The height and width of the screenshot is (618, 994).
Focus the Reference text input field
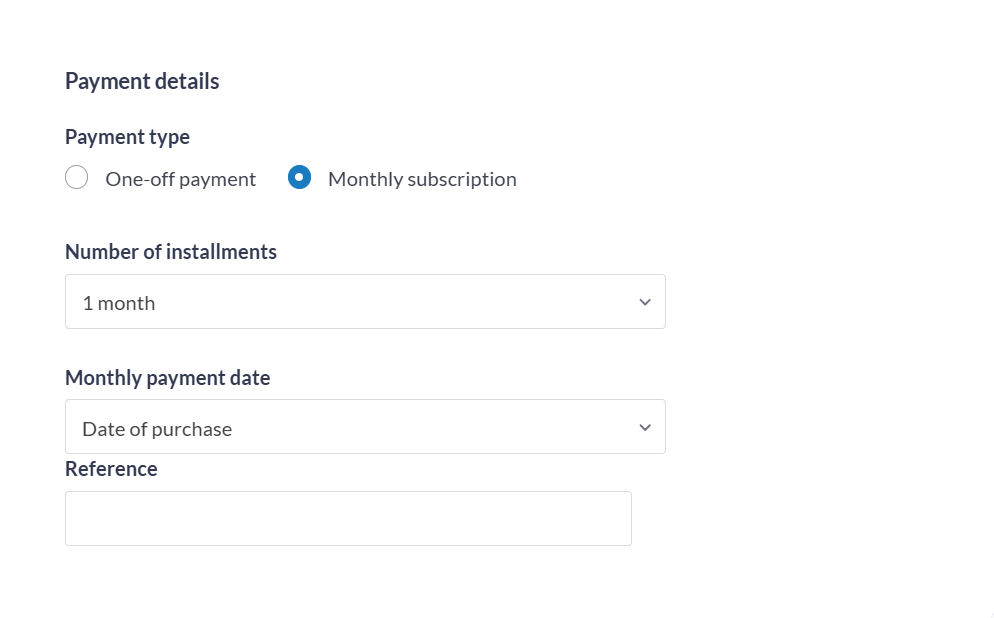coord(348,518)
